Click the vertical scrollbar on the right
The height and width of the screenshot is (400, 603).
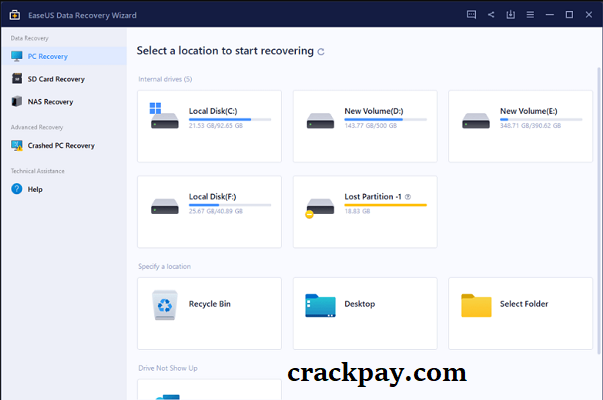pos(598,211)
